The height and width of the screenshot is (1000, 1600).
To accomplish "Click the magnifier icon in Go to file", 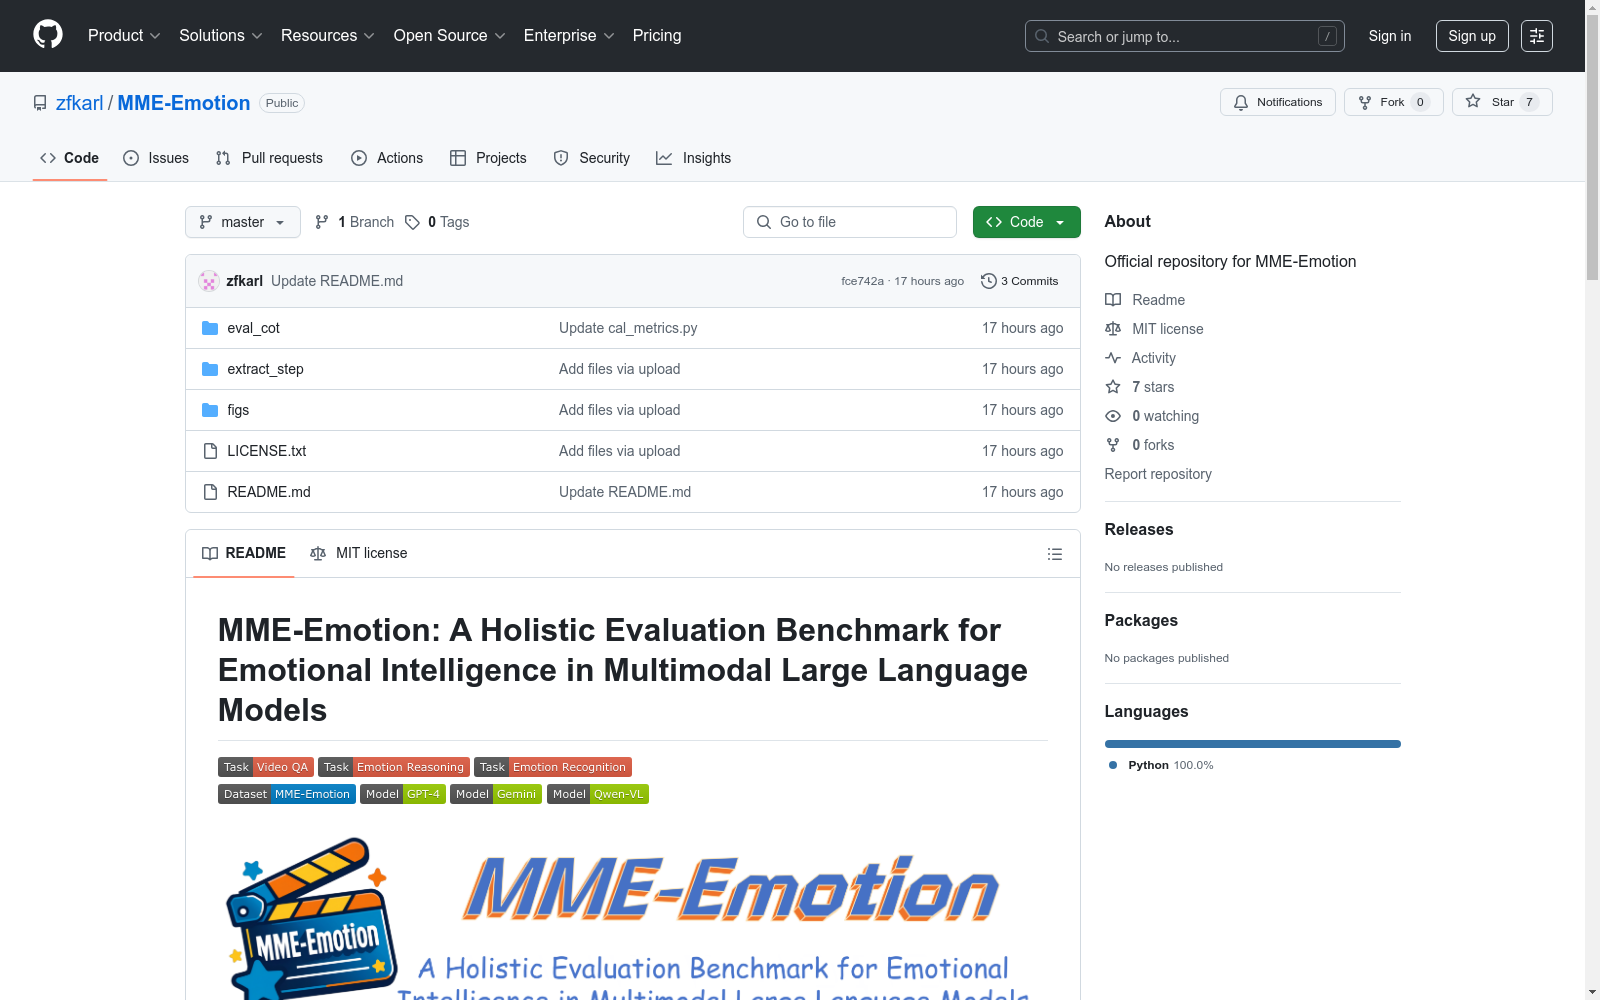I will click(764, 222).
